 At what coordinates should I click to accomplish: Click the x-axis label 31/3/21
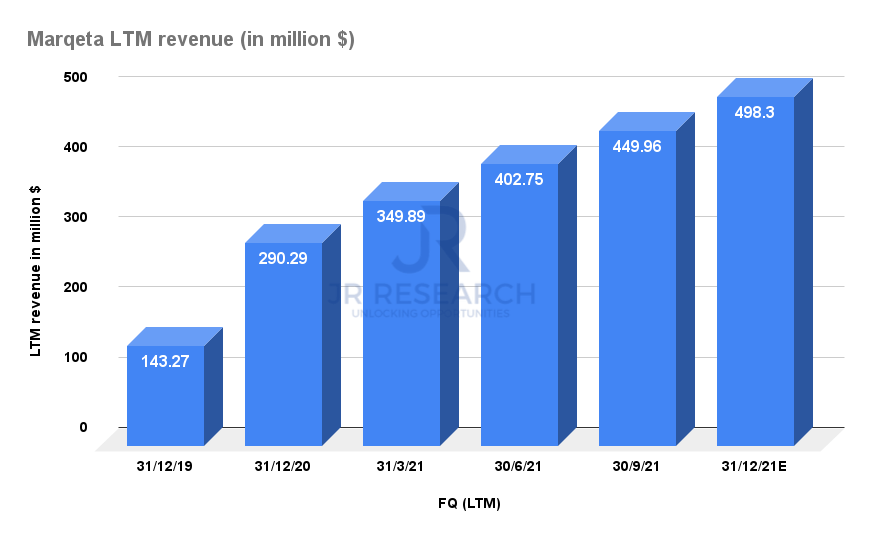[400, 466]
